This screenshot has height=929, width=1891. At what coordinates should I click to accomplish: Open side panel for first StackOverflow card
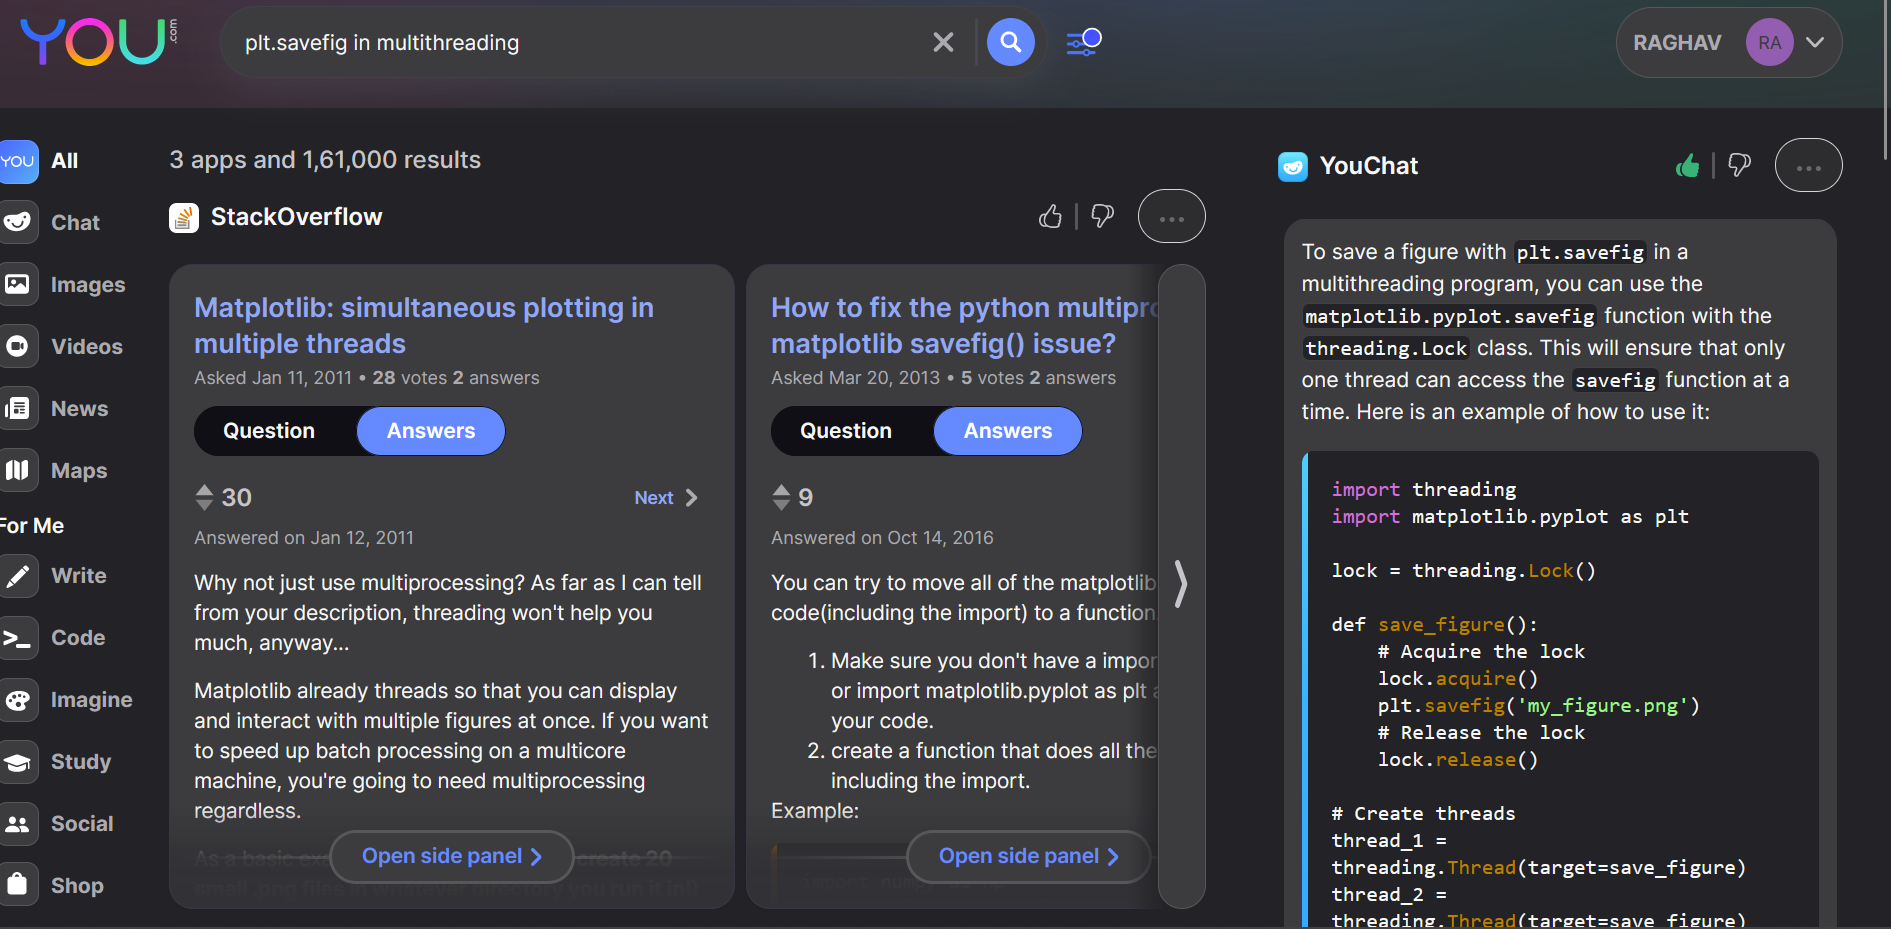[451, 856]
